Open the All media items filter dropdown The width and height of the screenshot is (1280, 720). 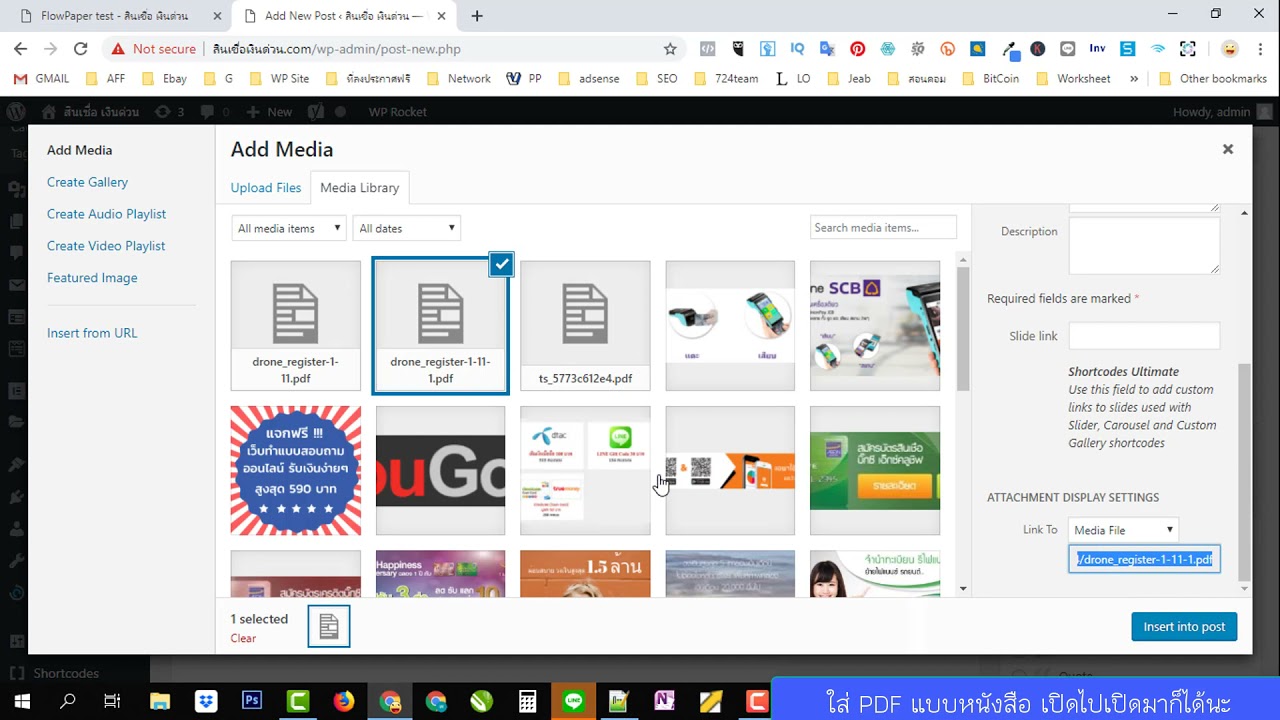coord(289,228)
